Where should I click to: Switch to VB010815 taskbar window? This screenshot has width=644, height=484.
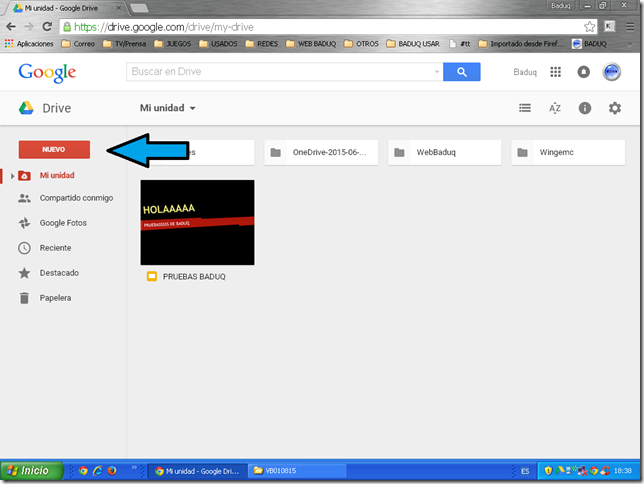tap(297, 471)
